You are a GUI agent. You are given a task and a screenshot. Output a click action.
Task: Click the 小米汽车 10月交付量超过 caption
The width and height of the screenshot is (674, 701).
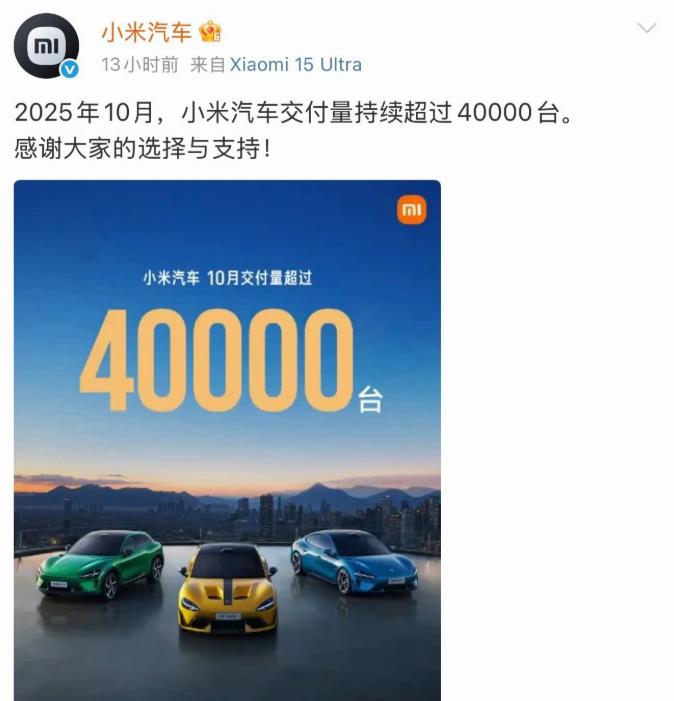click(227, 278)
